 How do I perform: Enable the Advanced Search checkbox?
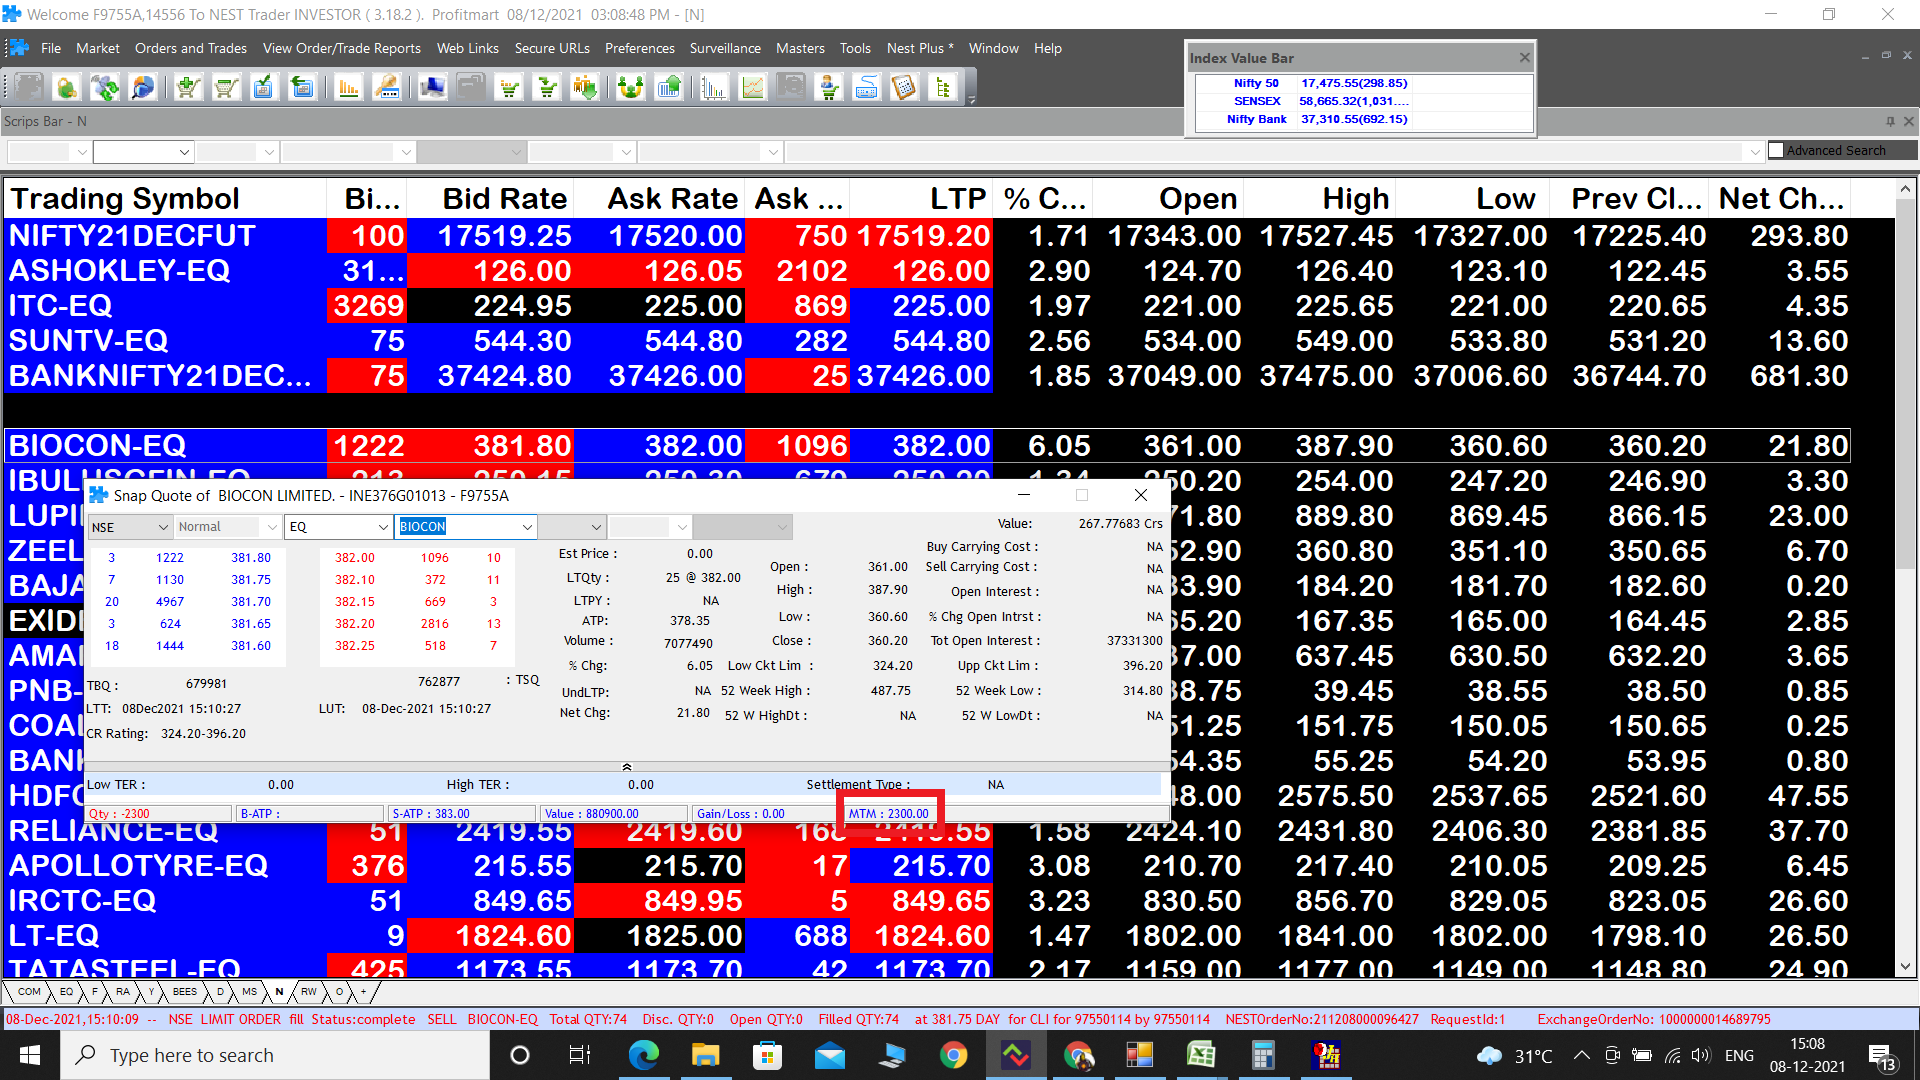1776,150
